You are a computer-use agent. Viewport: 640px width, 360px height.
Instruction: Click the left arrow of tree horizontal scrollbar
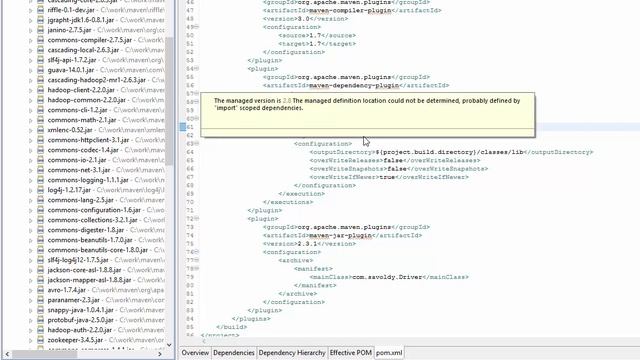tap(7, 354)
